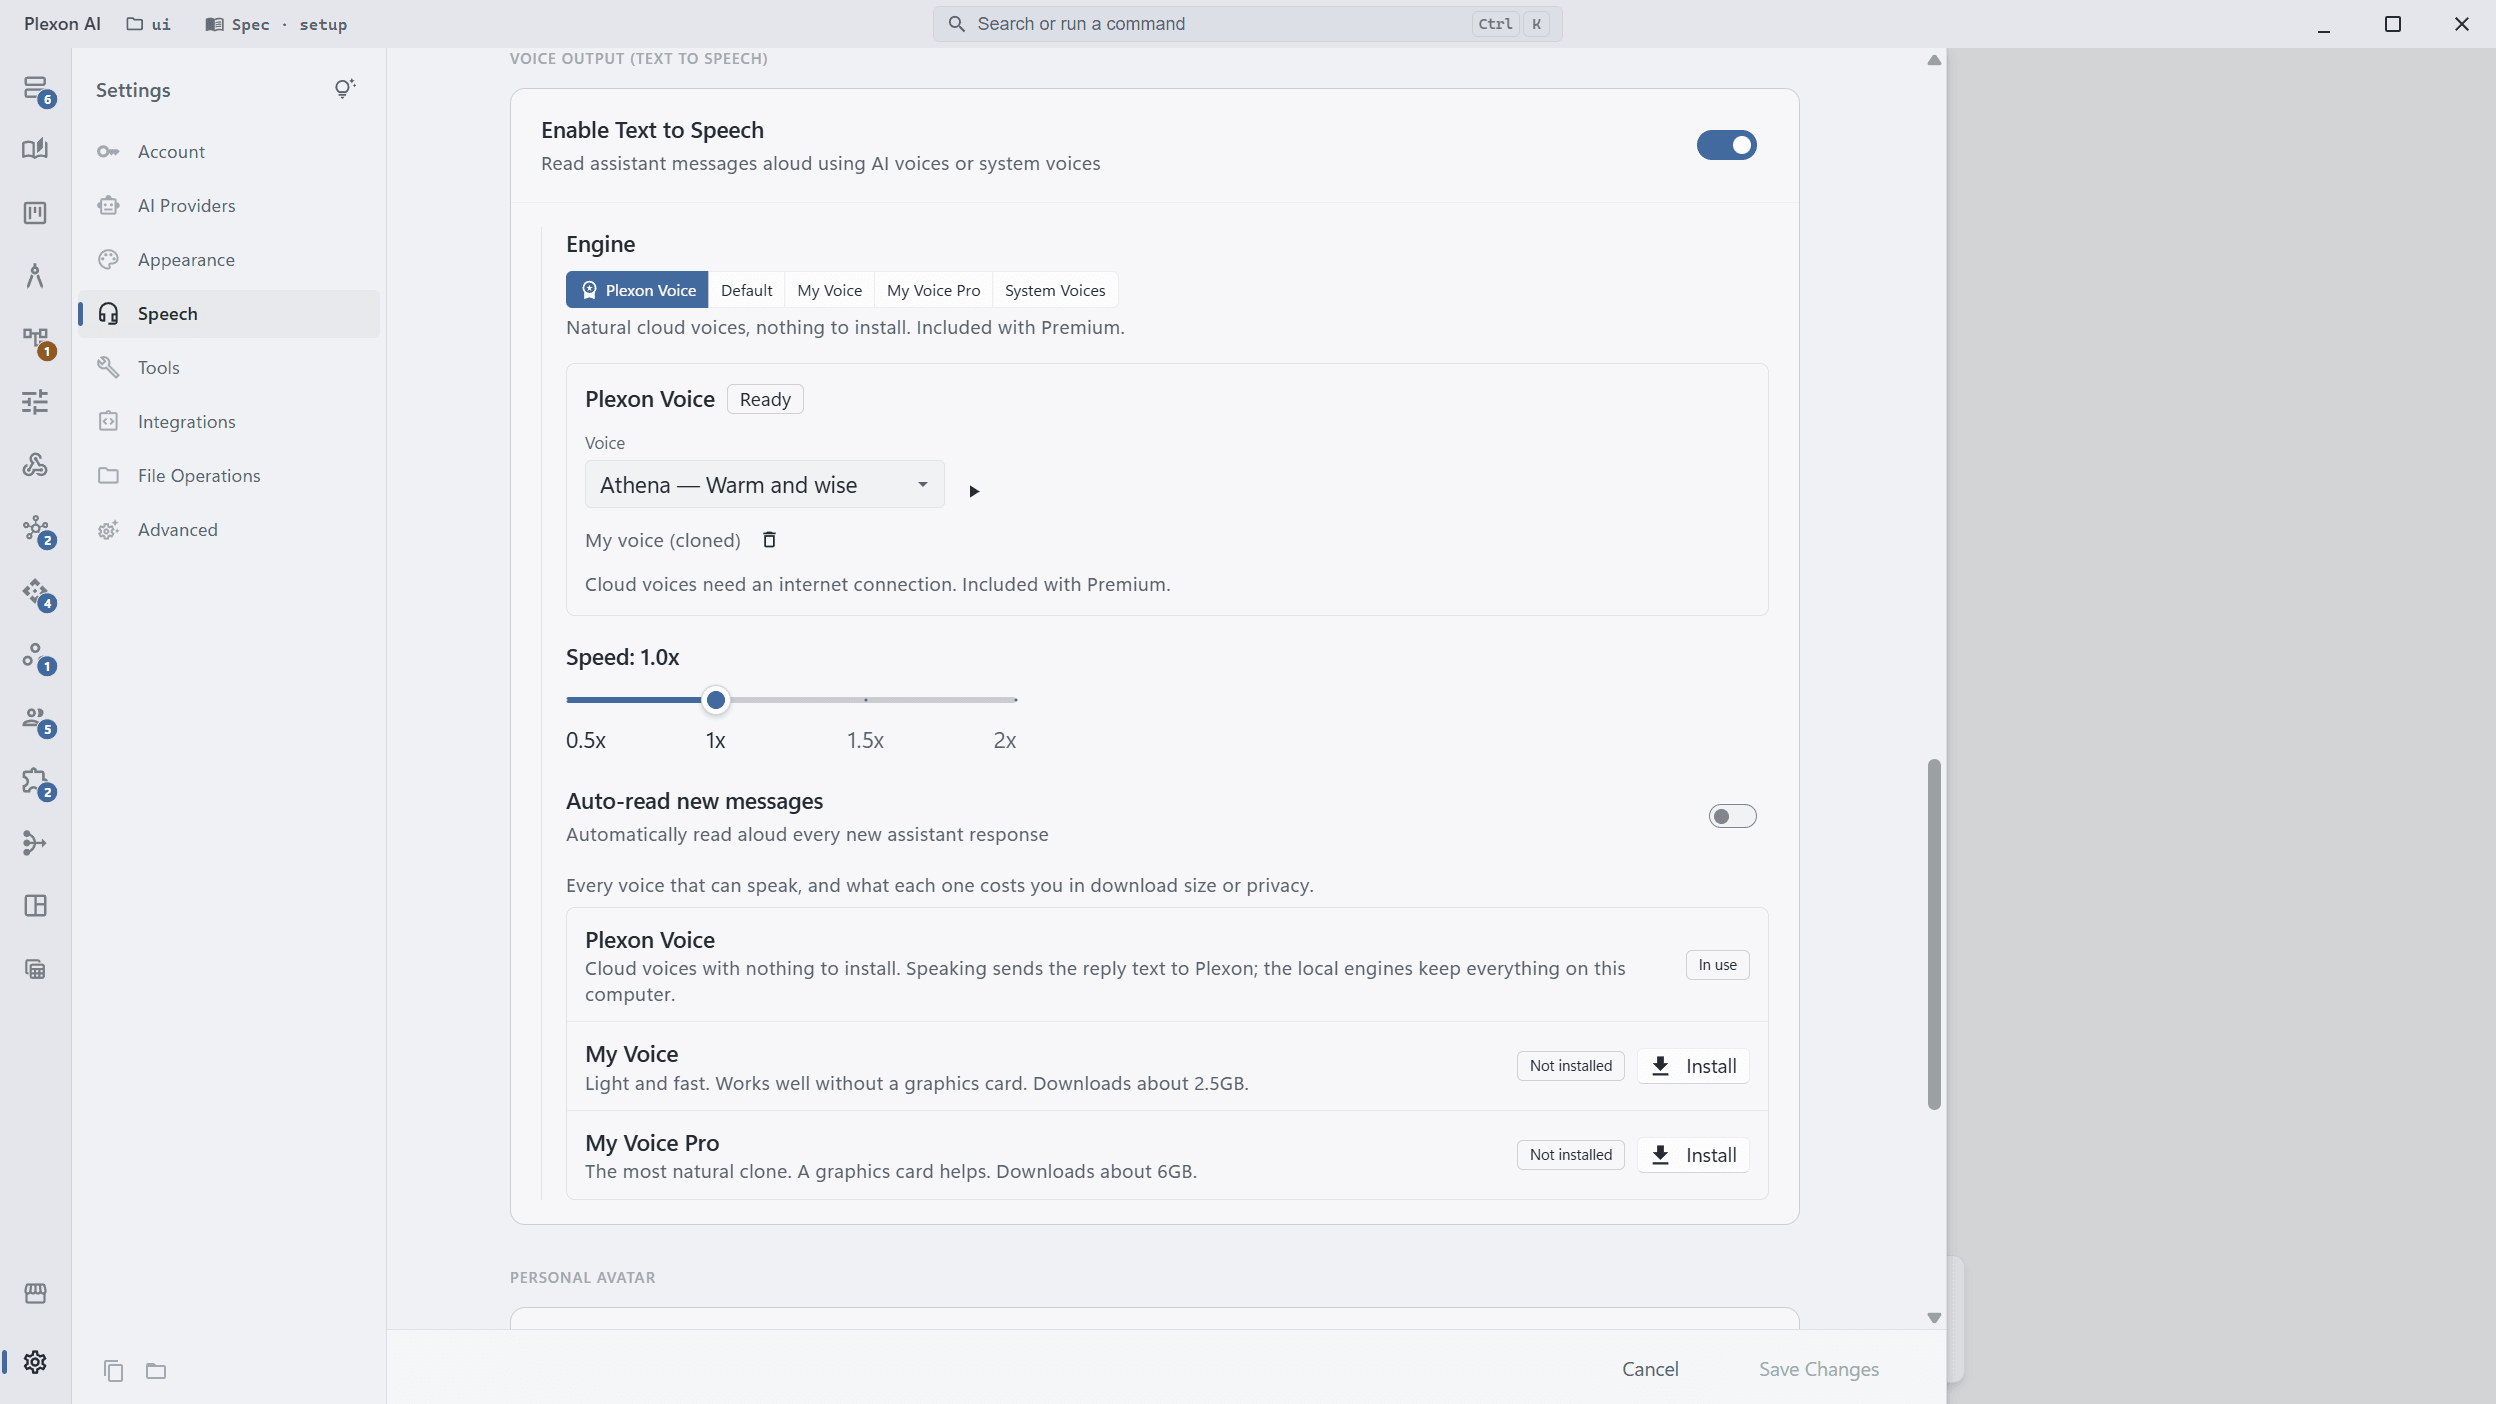Enable Auto-read new messages switch
The image size is (2496, 1404).
1732,817
